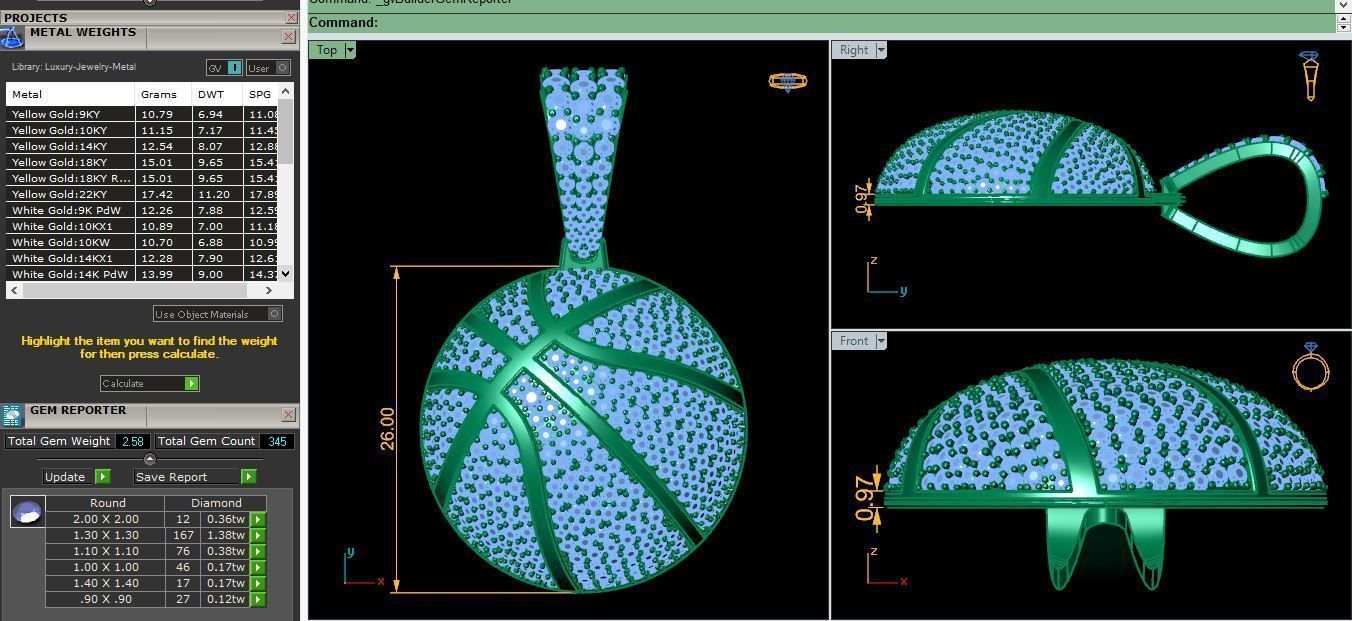Image resolution: width=1352 pixels, height=621 pixels.
Task: Click command history scroll-down arrow
Action: click(x=1343, y=6)
